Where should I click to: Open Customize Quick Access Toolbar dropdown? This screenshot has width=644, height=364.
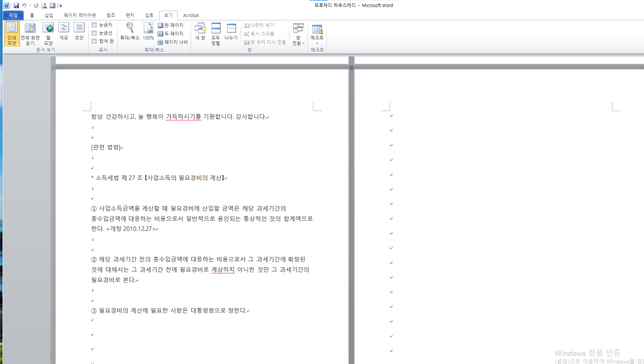60,6
